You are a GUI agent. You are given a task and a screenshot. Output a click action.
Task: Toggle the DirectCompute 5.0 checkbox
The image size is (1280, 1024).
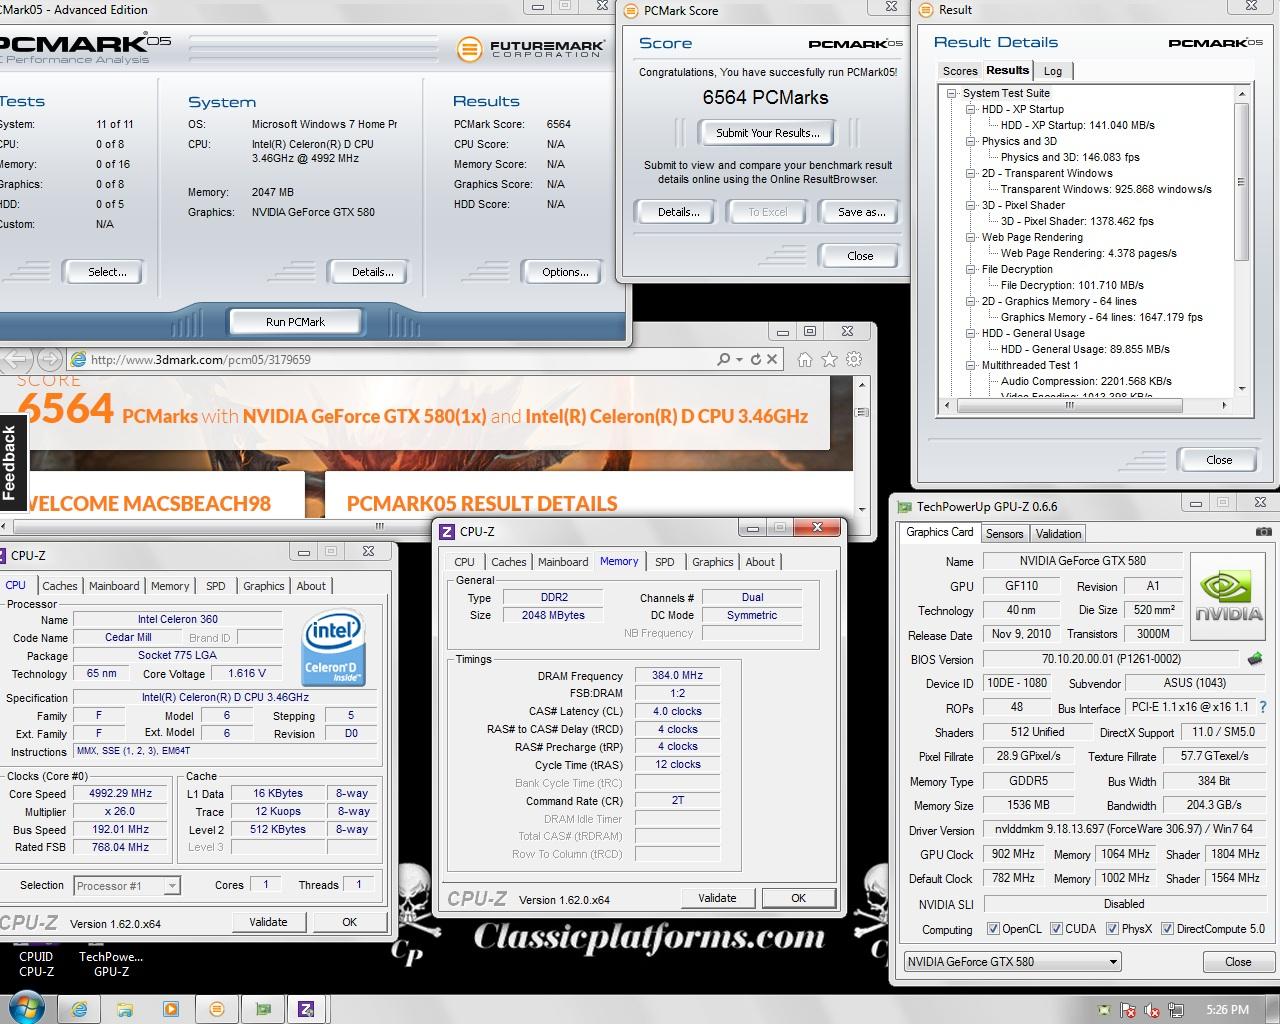(x=1167, y=928)
